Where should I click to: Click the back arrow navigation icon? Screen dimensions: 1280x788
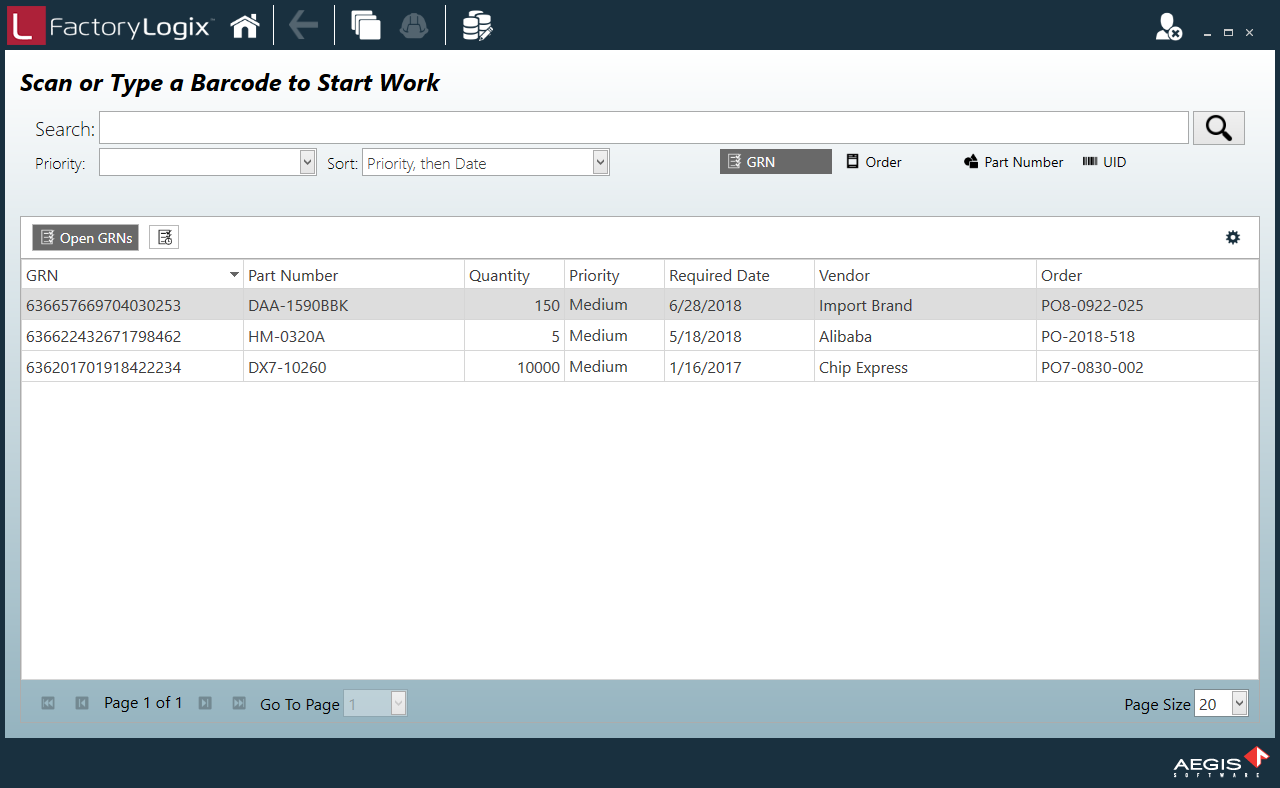click(x=303, y=26)
